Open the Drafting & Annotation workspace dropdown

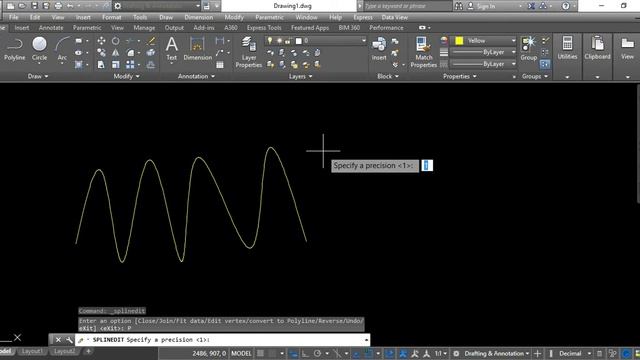(496, 353)
